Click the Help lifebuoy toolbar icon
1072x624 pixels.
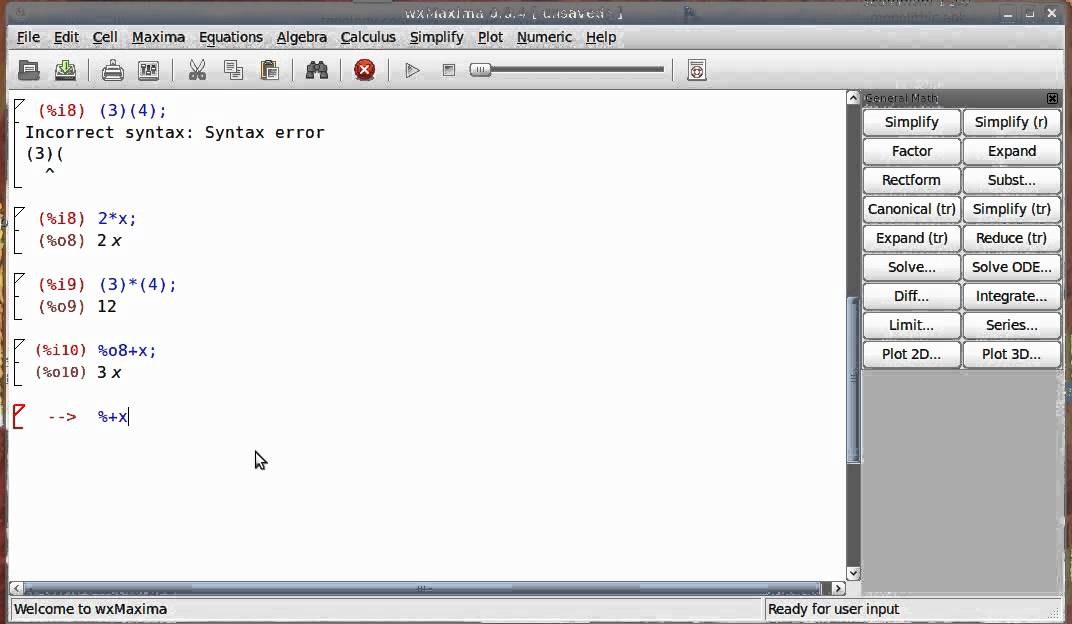697,70
